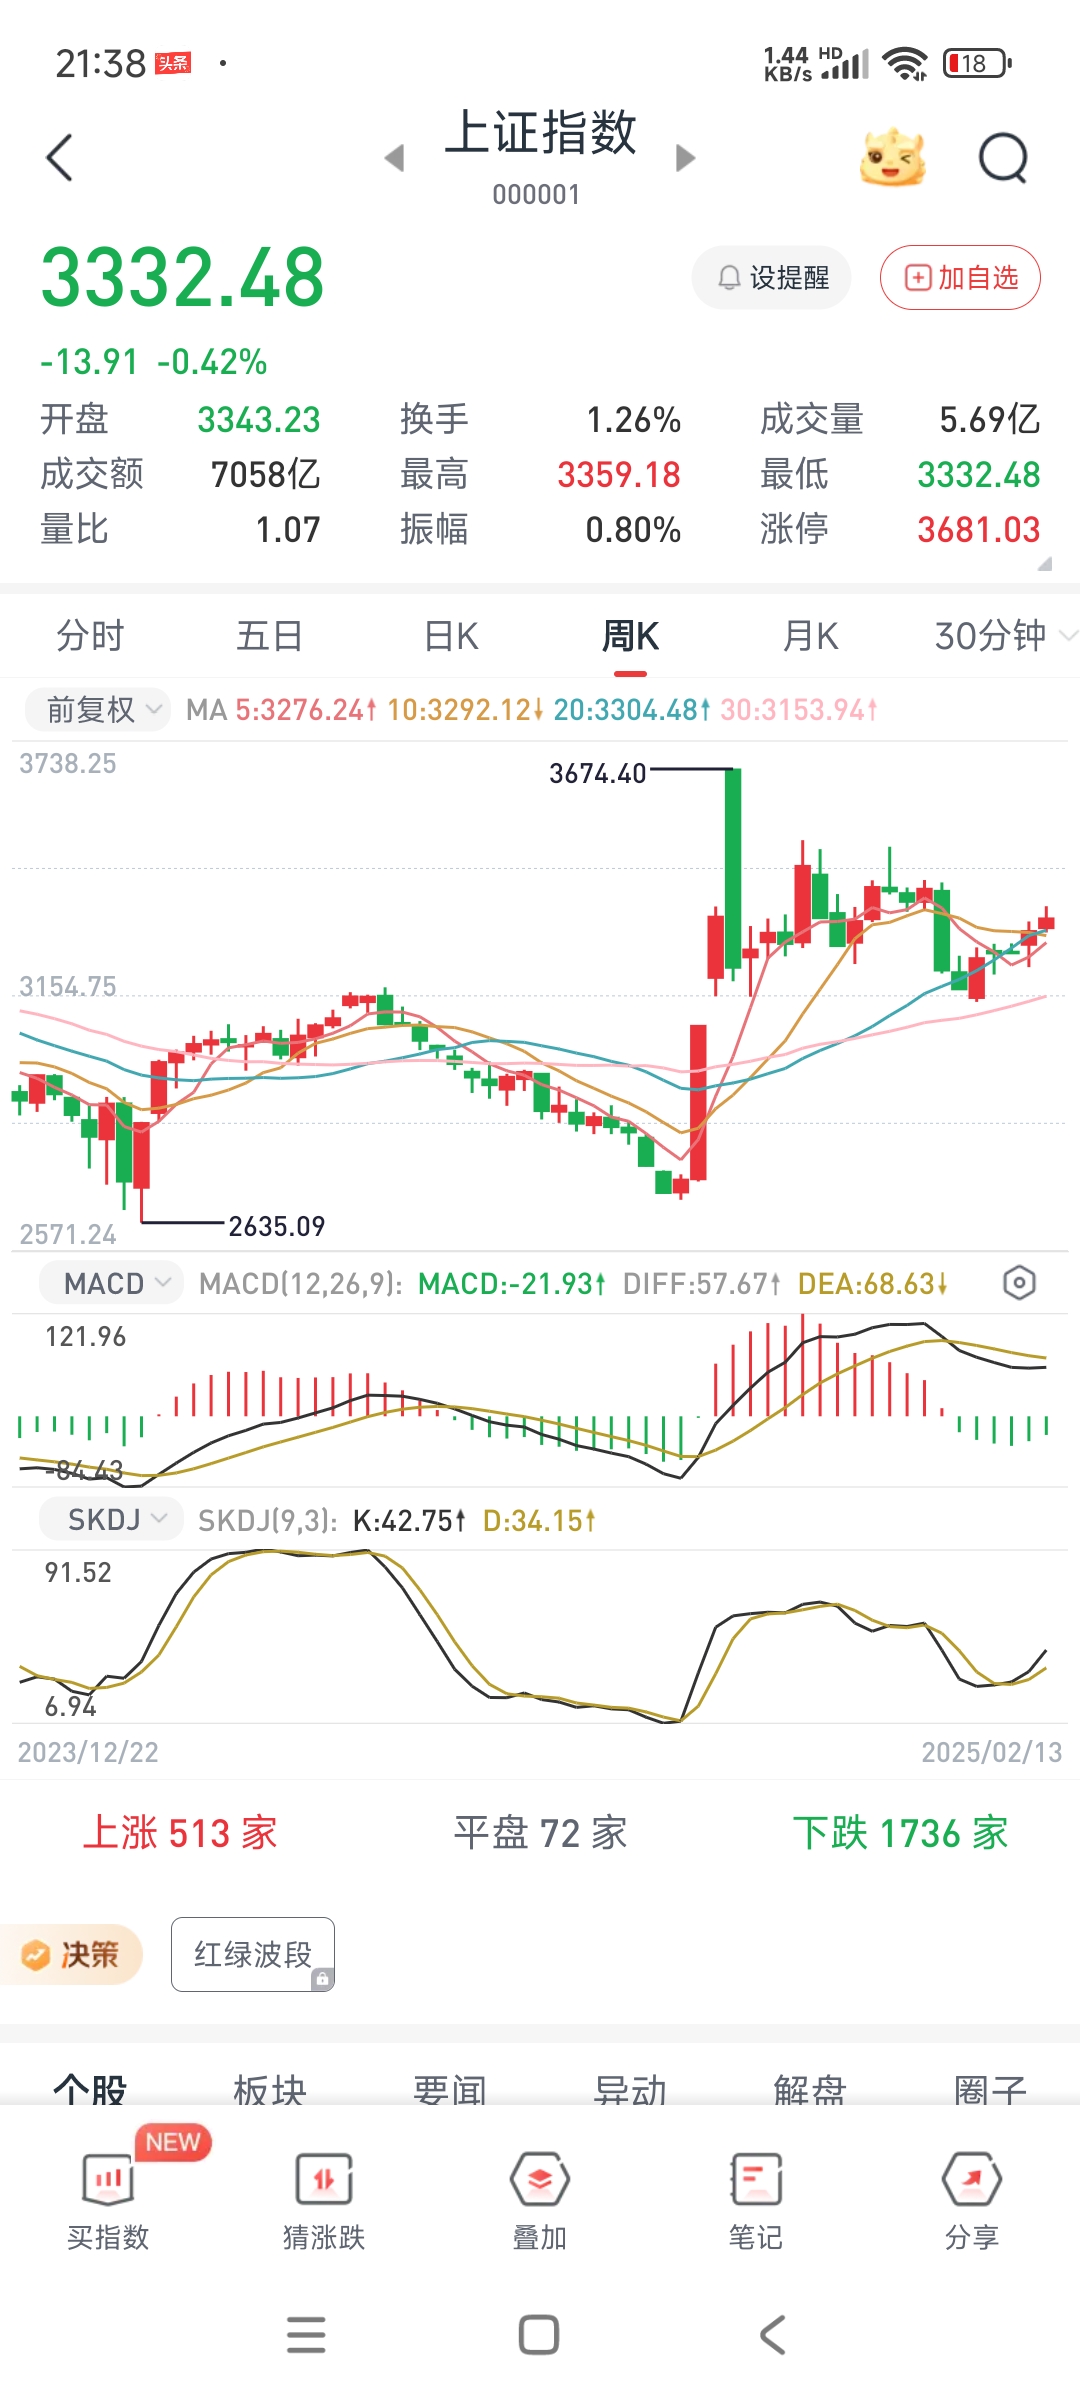Toggle the locked 红绿波段 indicator
This screenshot has width=1080, height=2400.
pos(252,1954)
